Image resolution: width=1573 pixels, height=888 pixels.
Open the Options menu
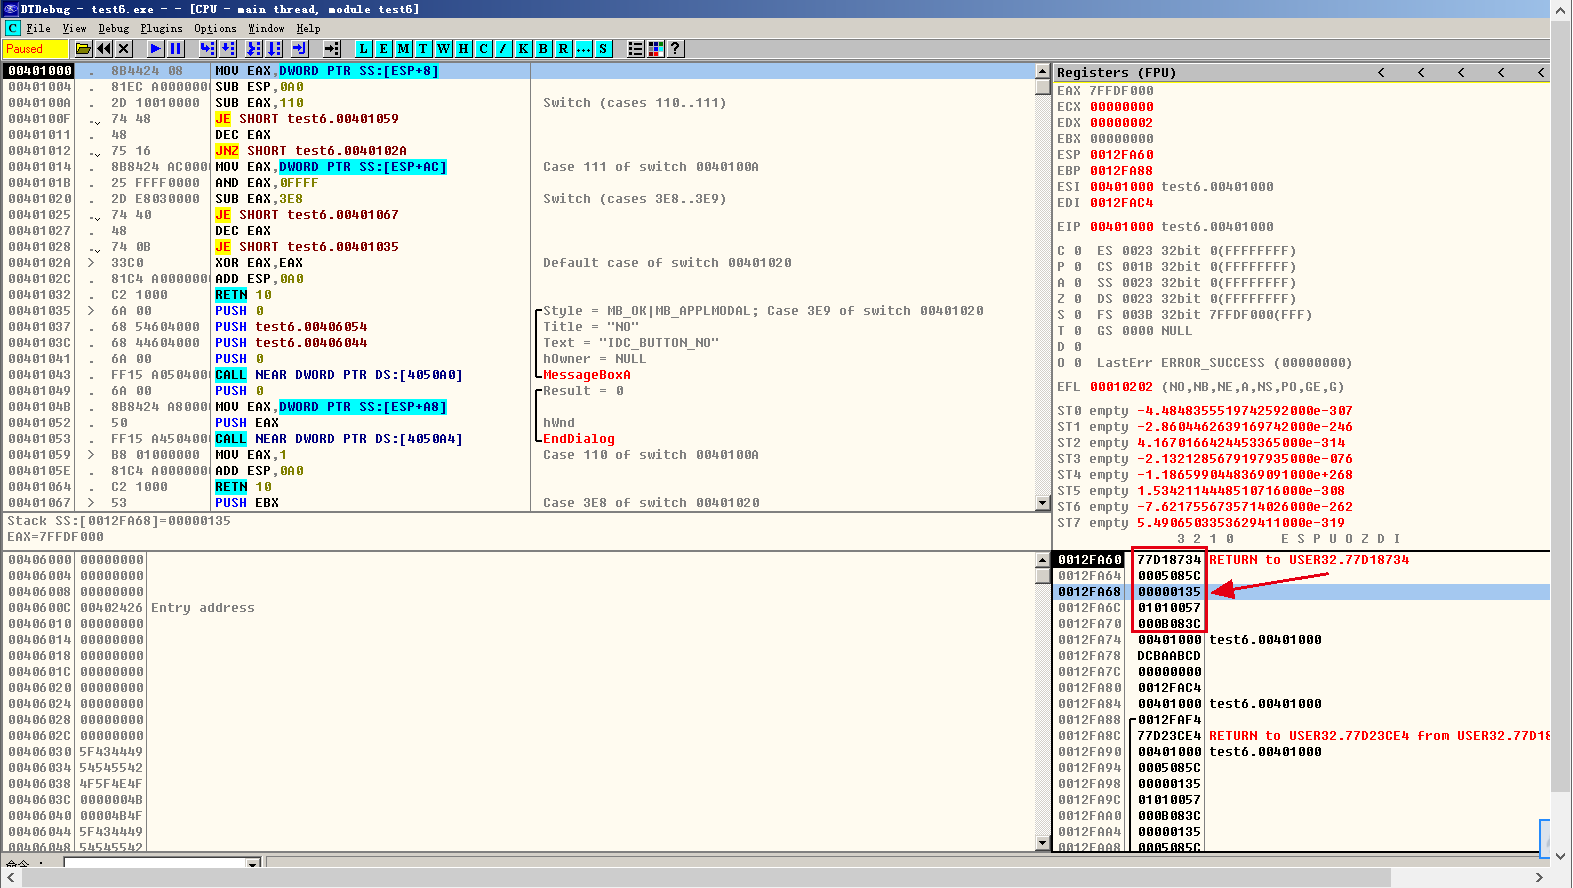click(215, 28)
